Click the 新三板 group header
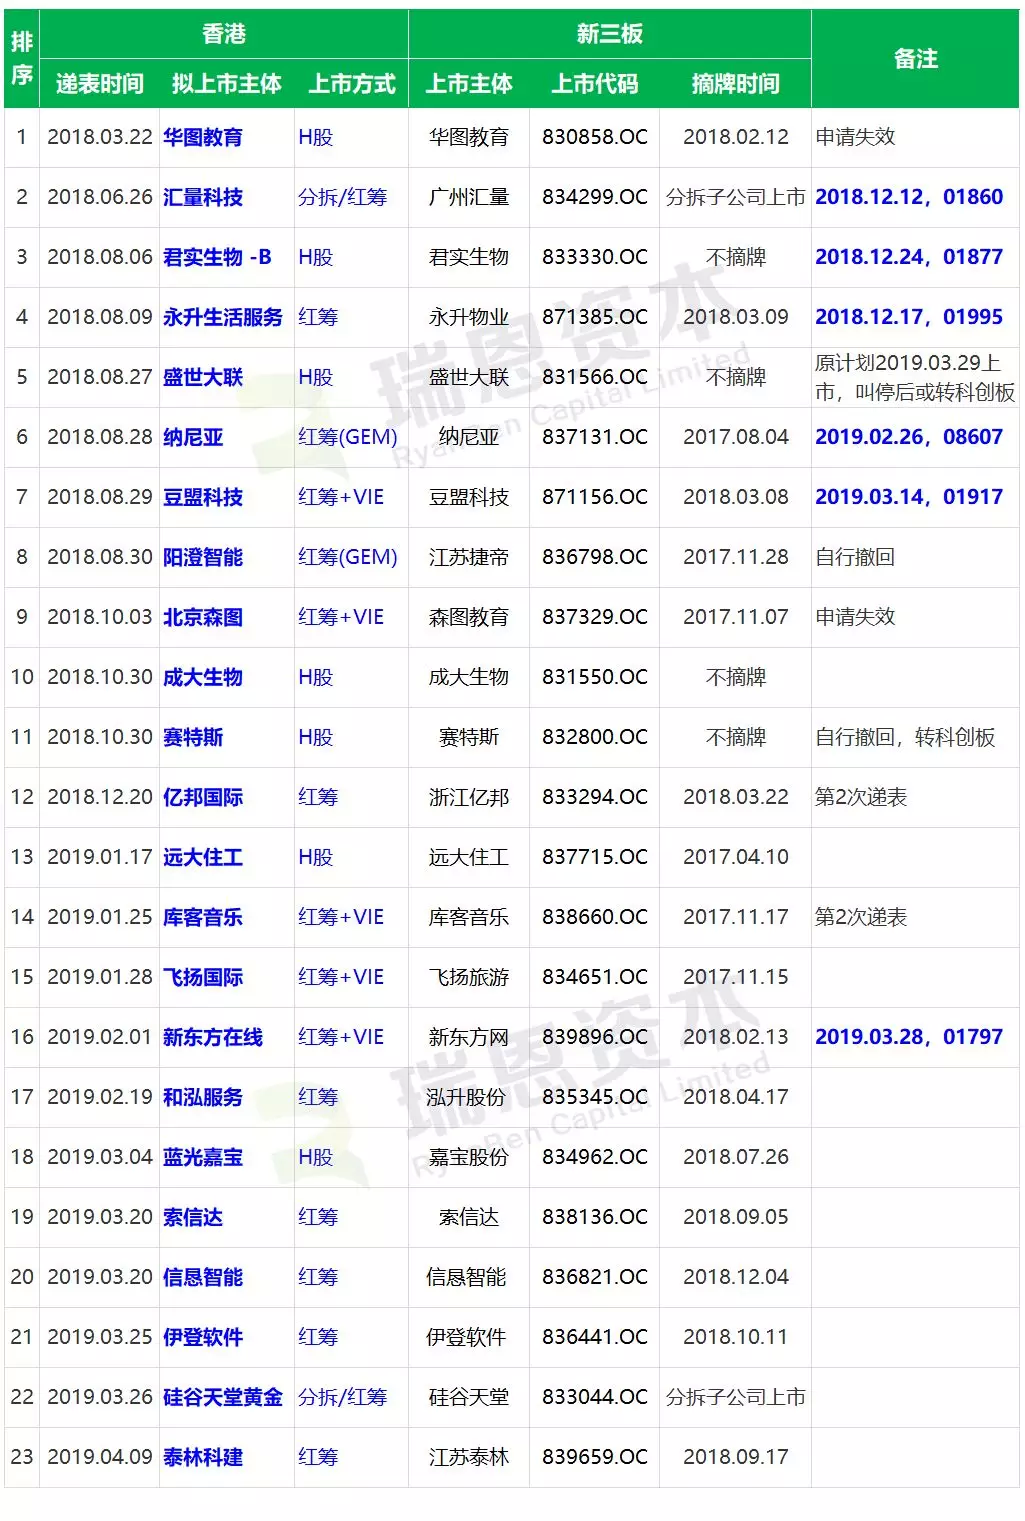The width and height of the screenshot is (1025, 1521). click(x=610, y=34)
